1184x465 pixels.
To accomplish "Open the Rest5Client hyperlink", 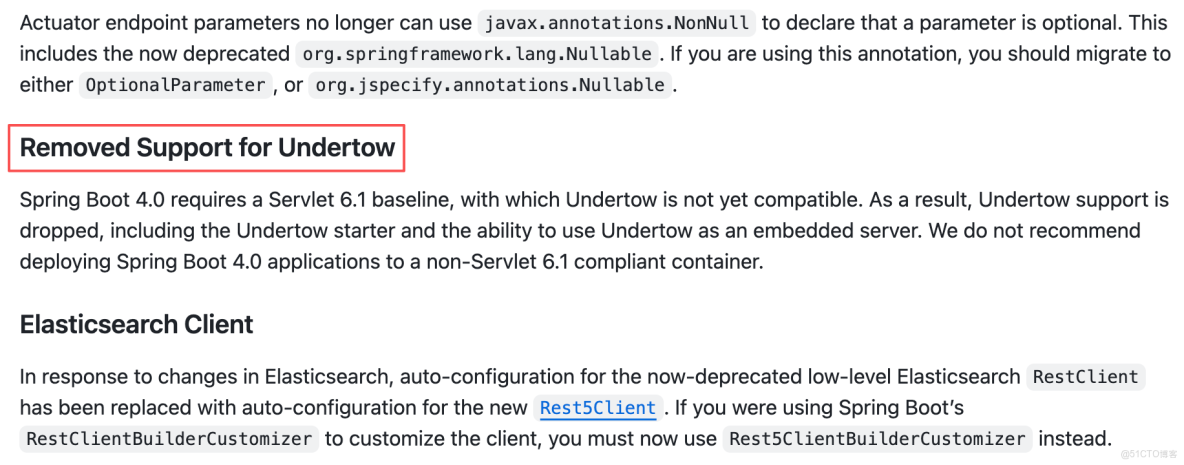I will (x=598, y=408).
